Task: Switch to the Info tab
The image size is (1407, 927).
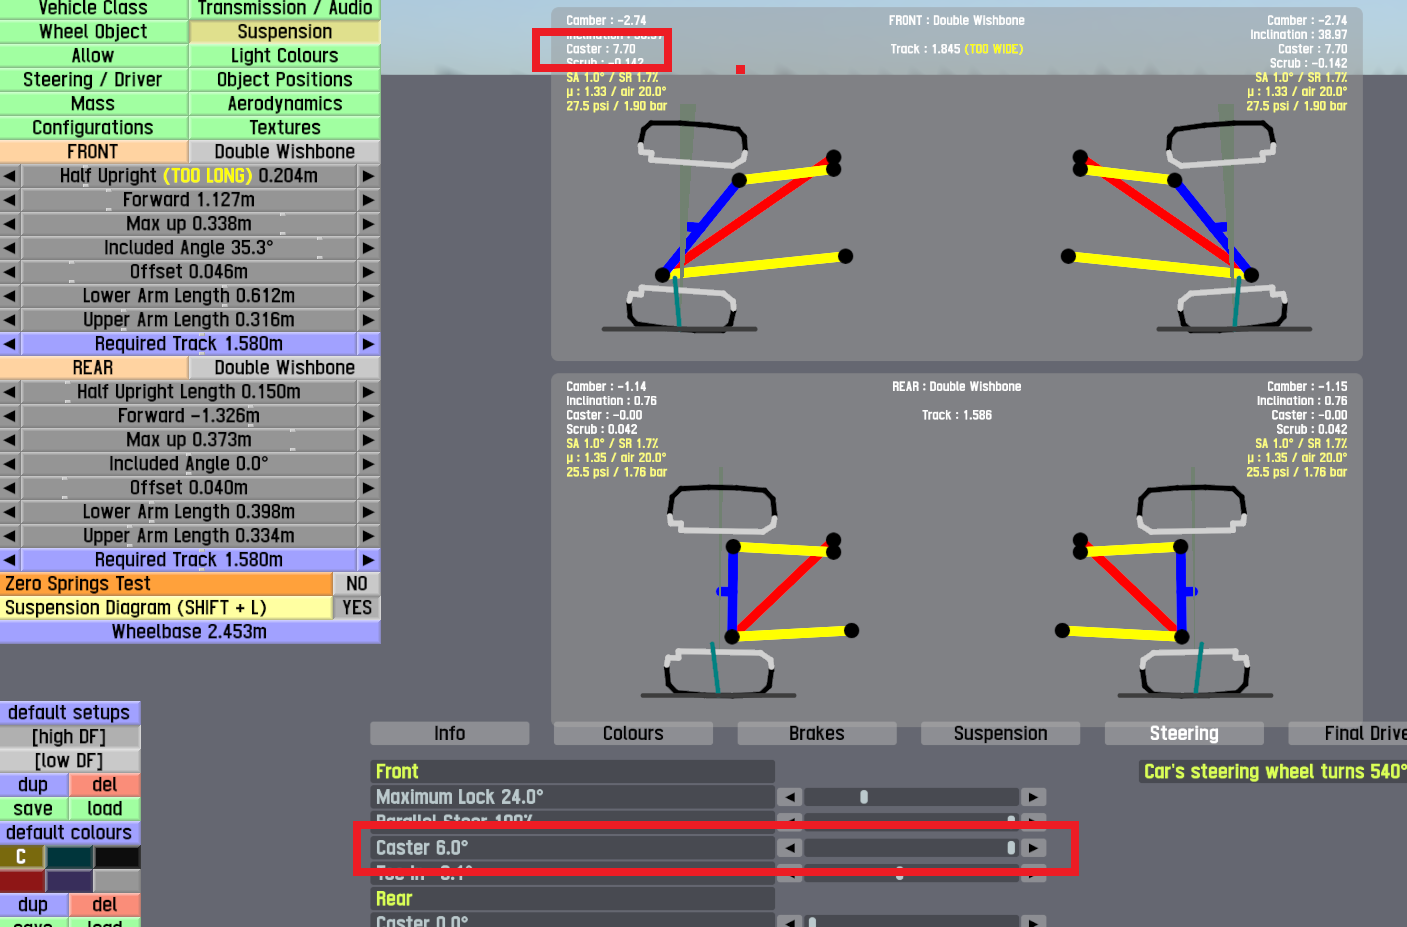Action: pos(450,734)
